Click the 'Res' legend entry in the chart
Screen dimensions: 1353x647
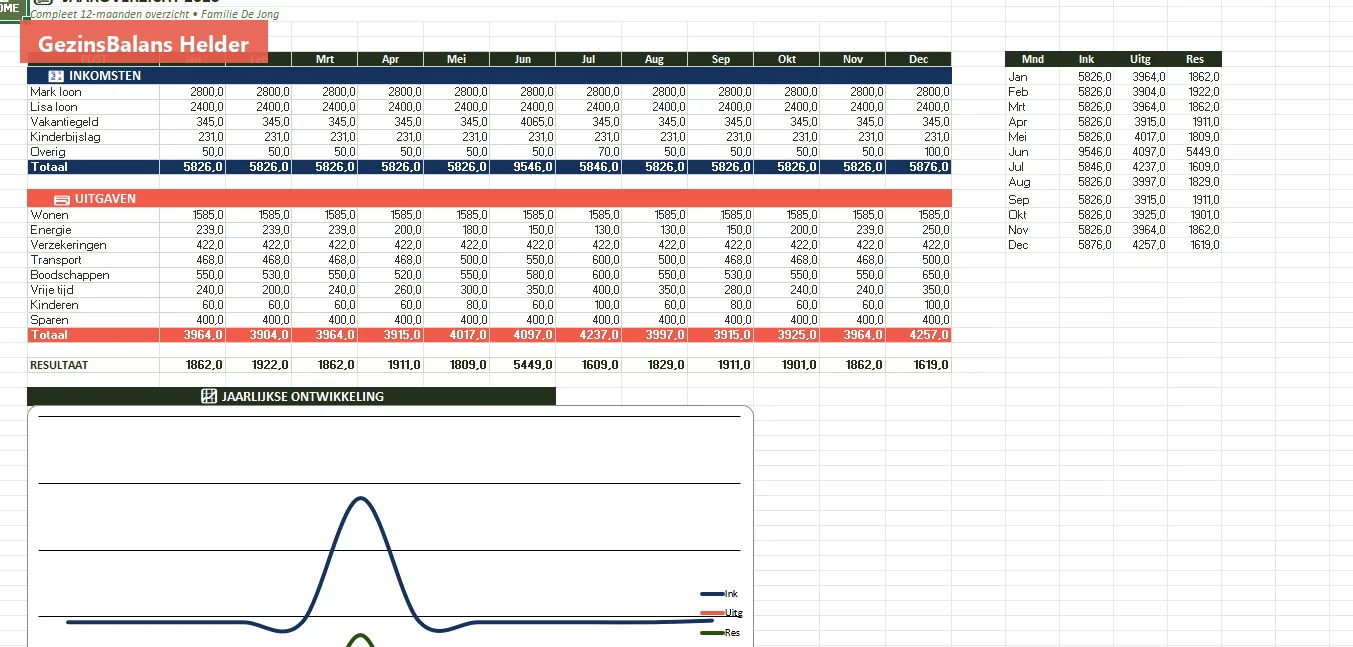721,633
